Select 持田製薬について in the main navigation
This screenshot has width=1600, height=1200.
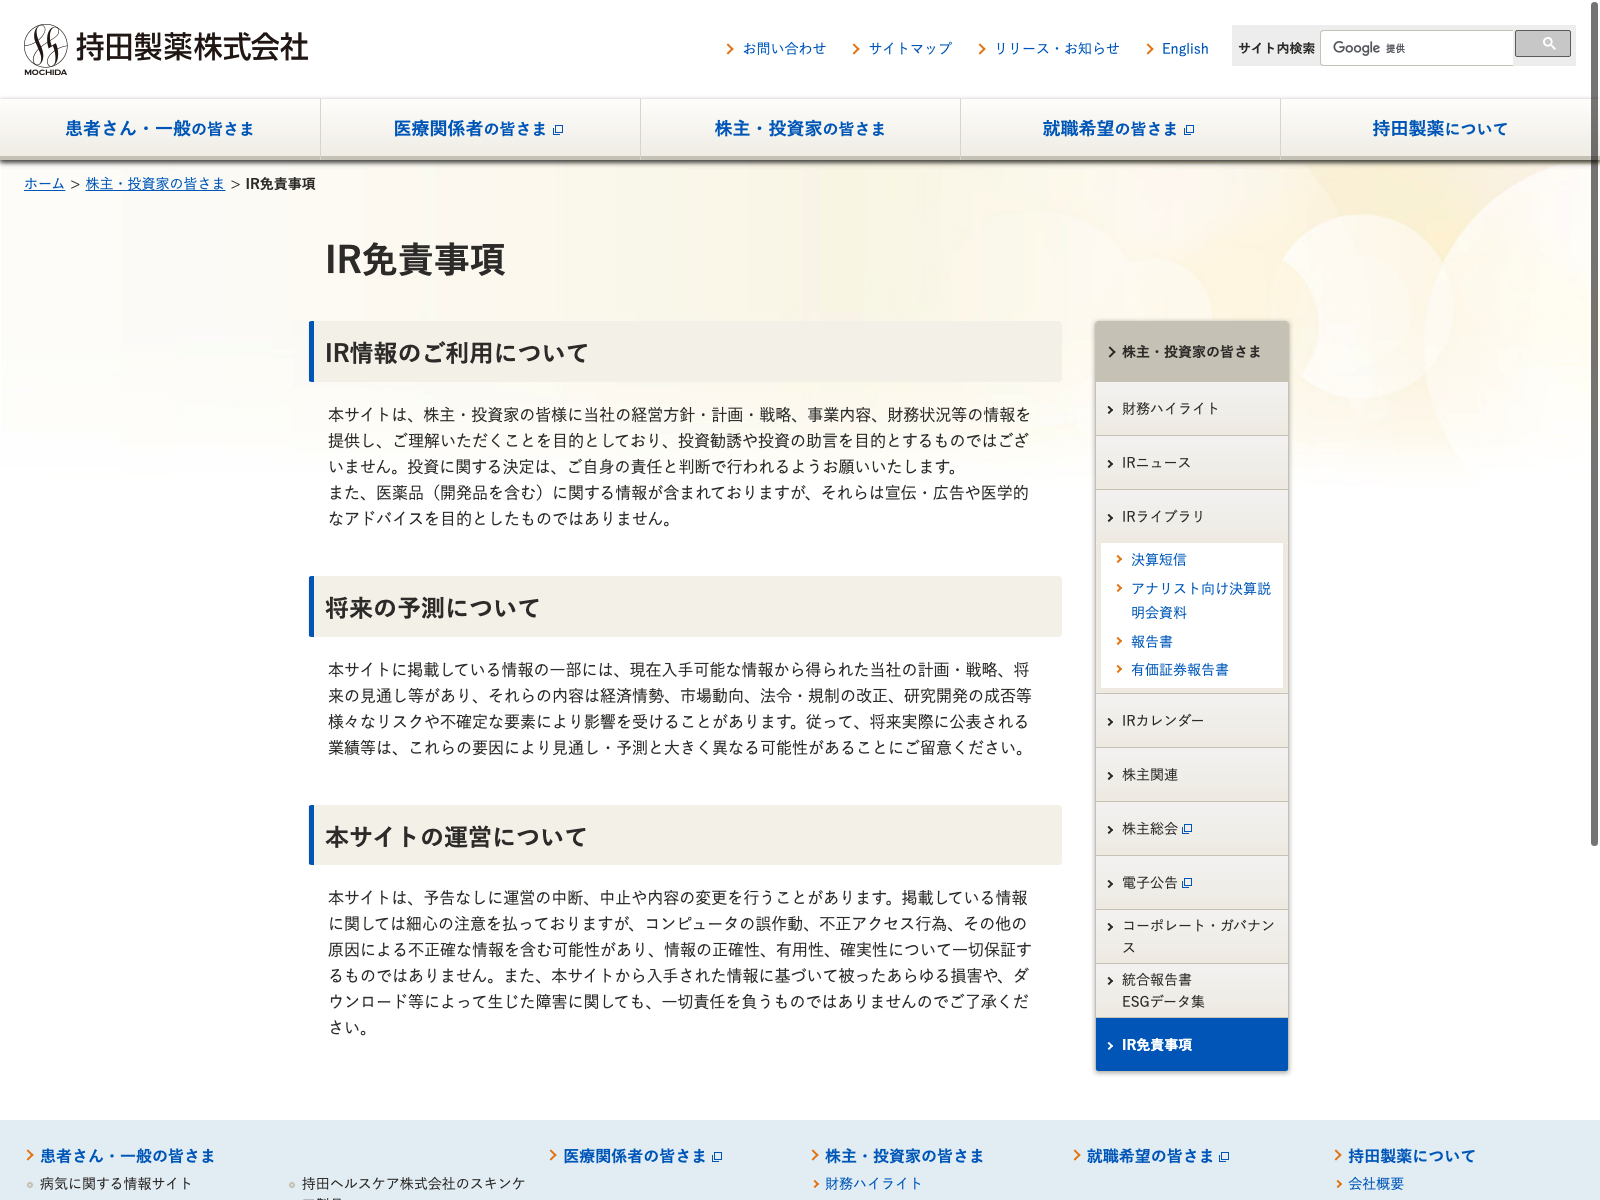1439,129
